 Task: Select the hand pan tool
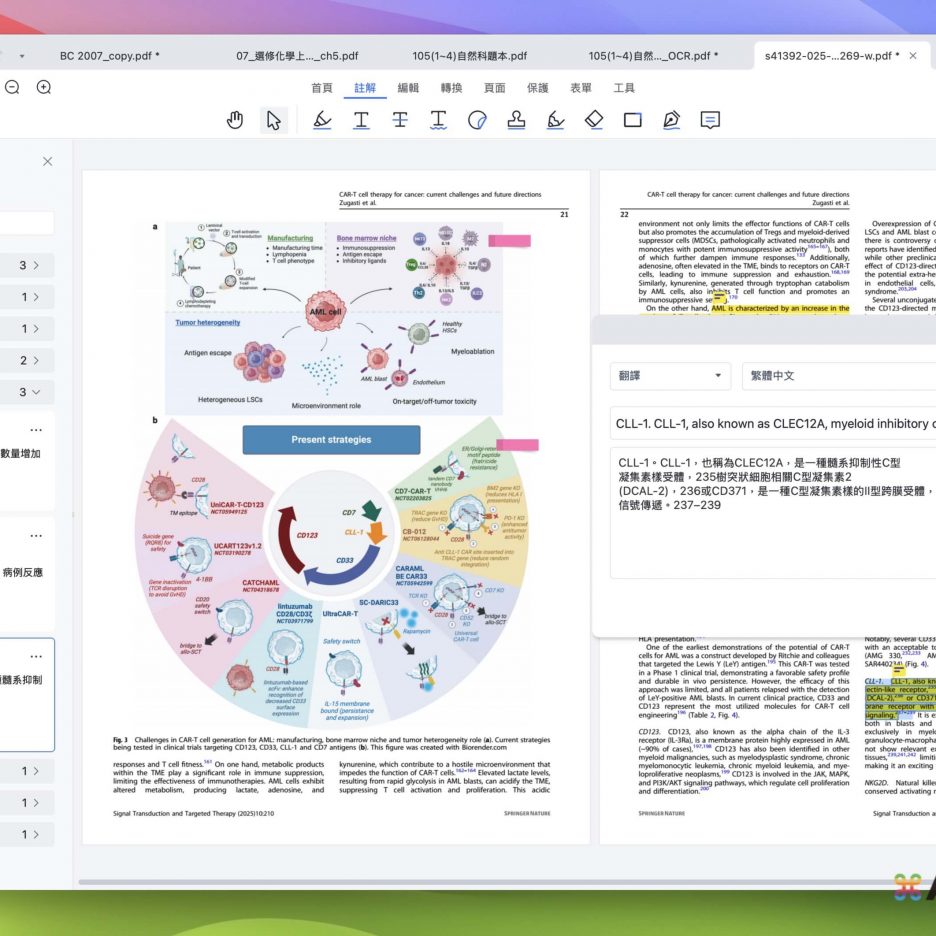[235, 121]
